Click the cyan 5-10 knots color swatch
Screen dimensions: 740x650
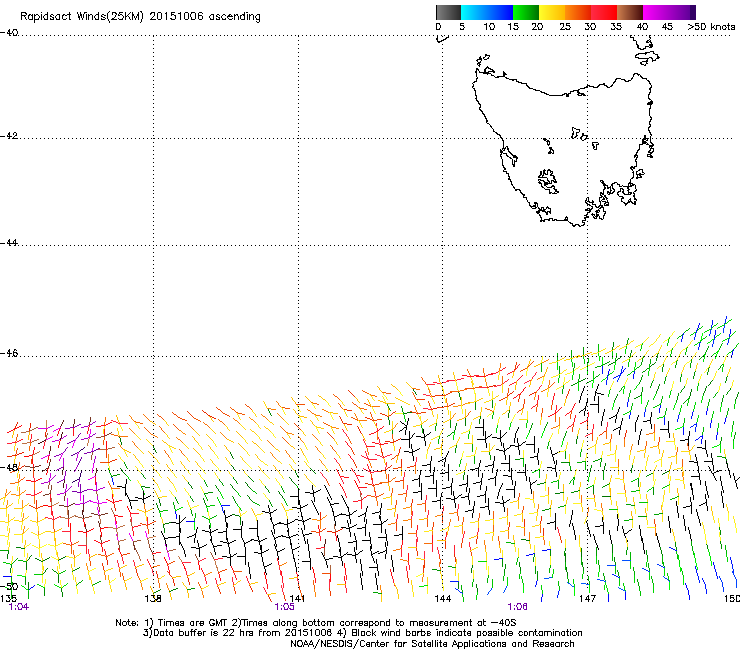(474, 12)
